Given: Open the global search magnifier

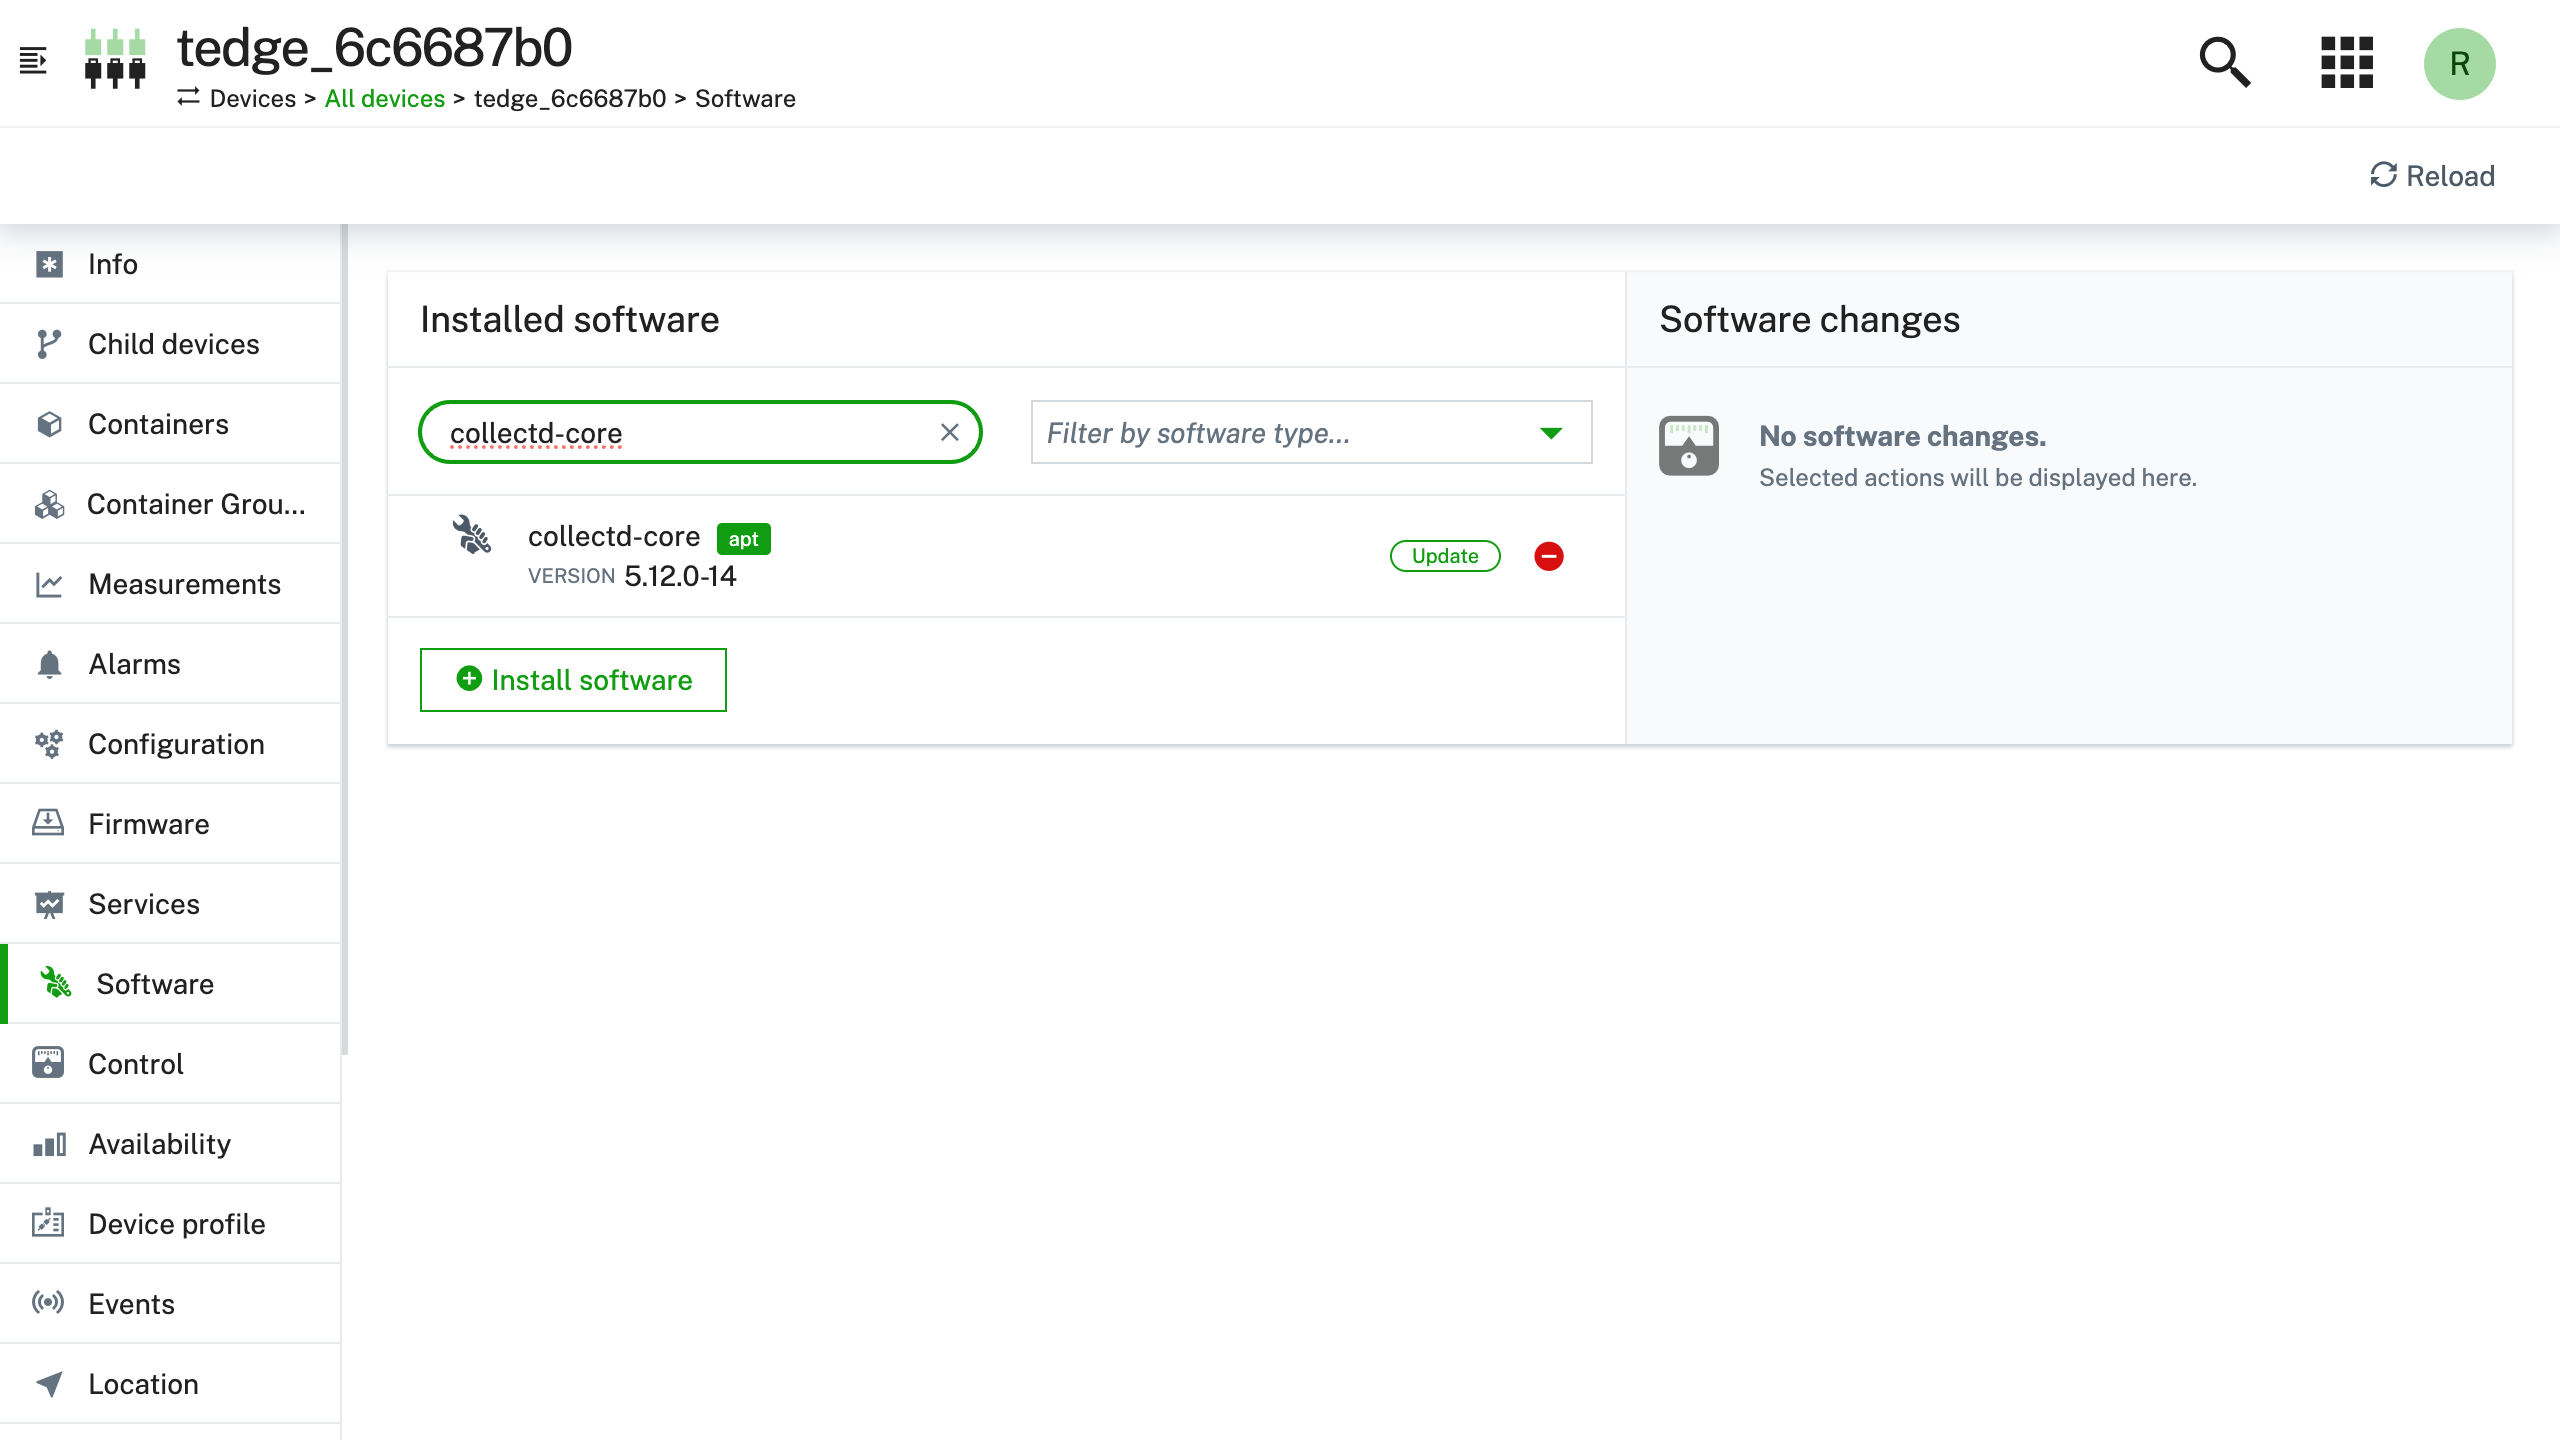Looking at the screenshot, I should pyautogui.click(x=2224, y=63).
